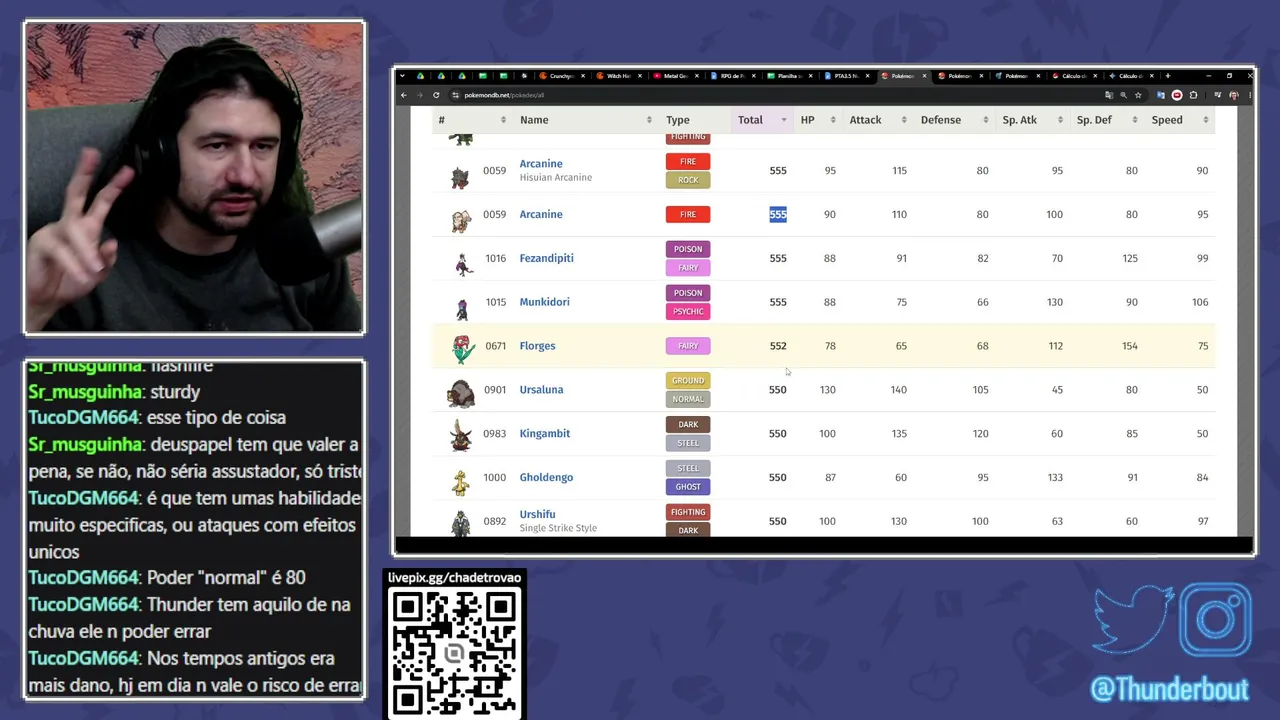The width and height of the screenshot is (1280, 720).
Task: Bookmark this page with the star icon
Action: click(1138, 95)
